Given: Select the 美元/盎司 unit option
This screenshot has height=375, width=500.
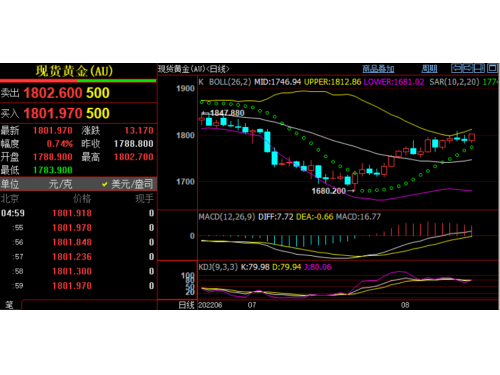Looking at the screenshot, I should click(132, 184).
